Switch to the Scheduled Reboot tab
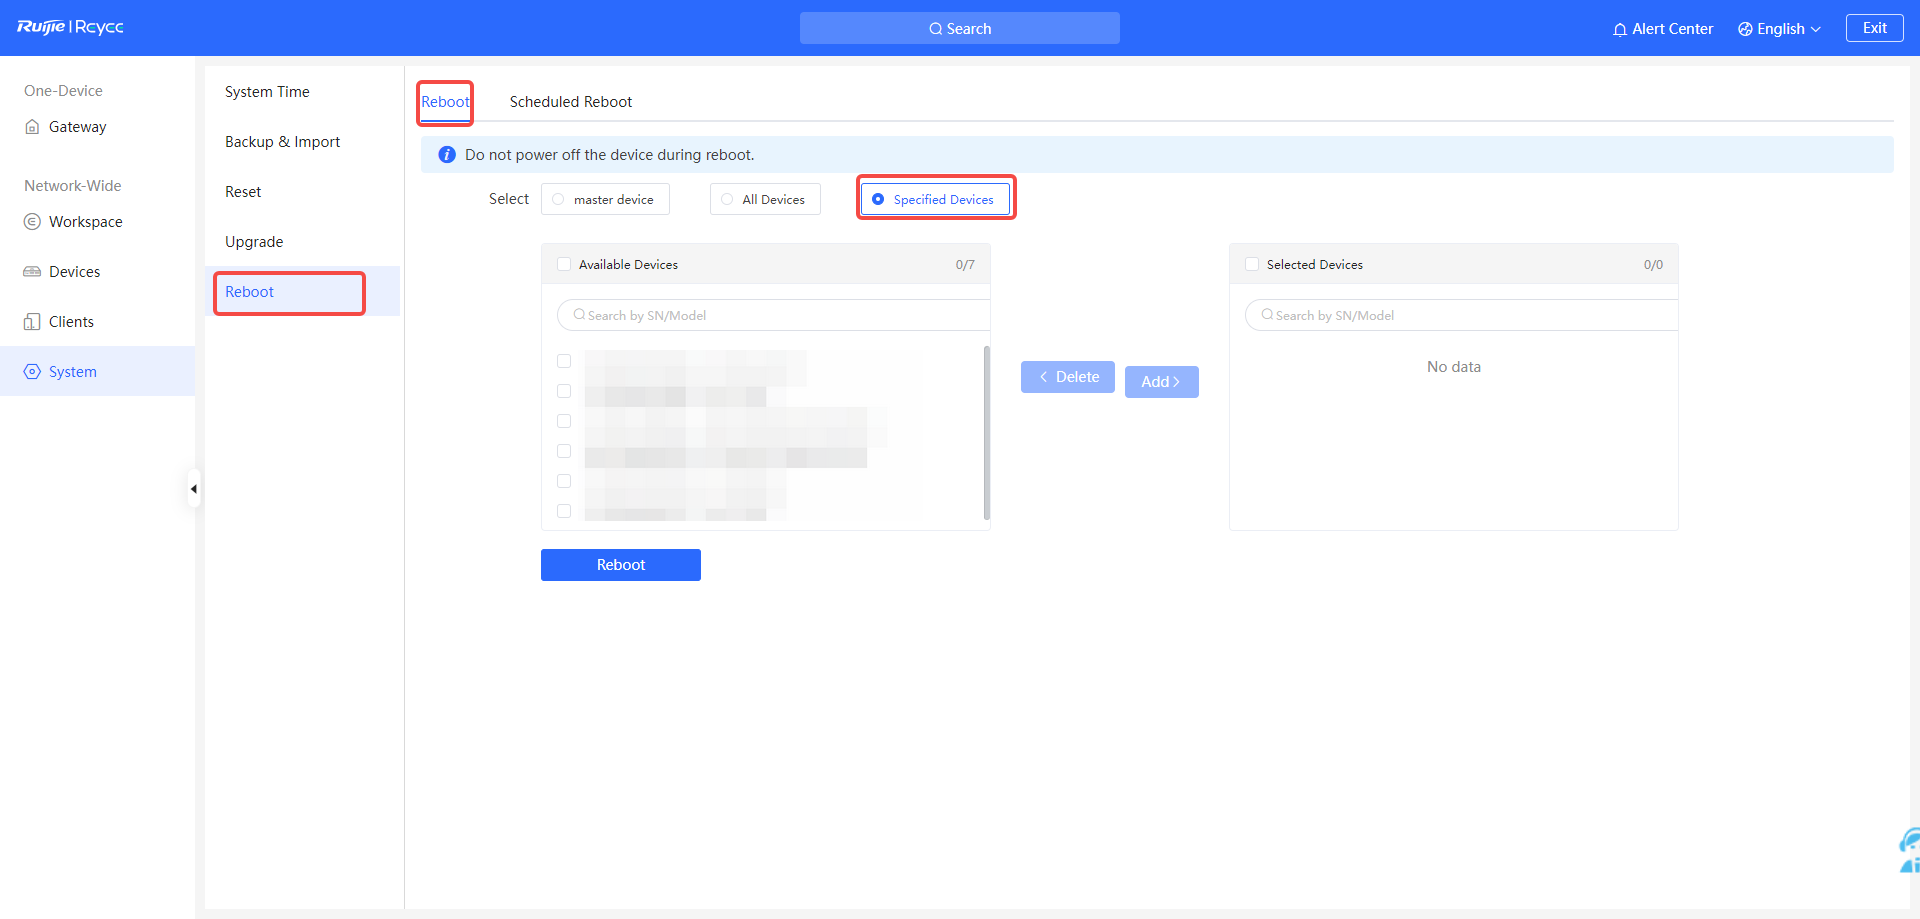The height and width of the screenshot is (919, 1920). coord(570,102)
